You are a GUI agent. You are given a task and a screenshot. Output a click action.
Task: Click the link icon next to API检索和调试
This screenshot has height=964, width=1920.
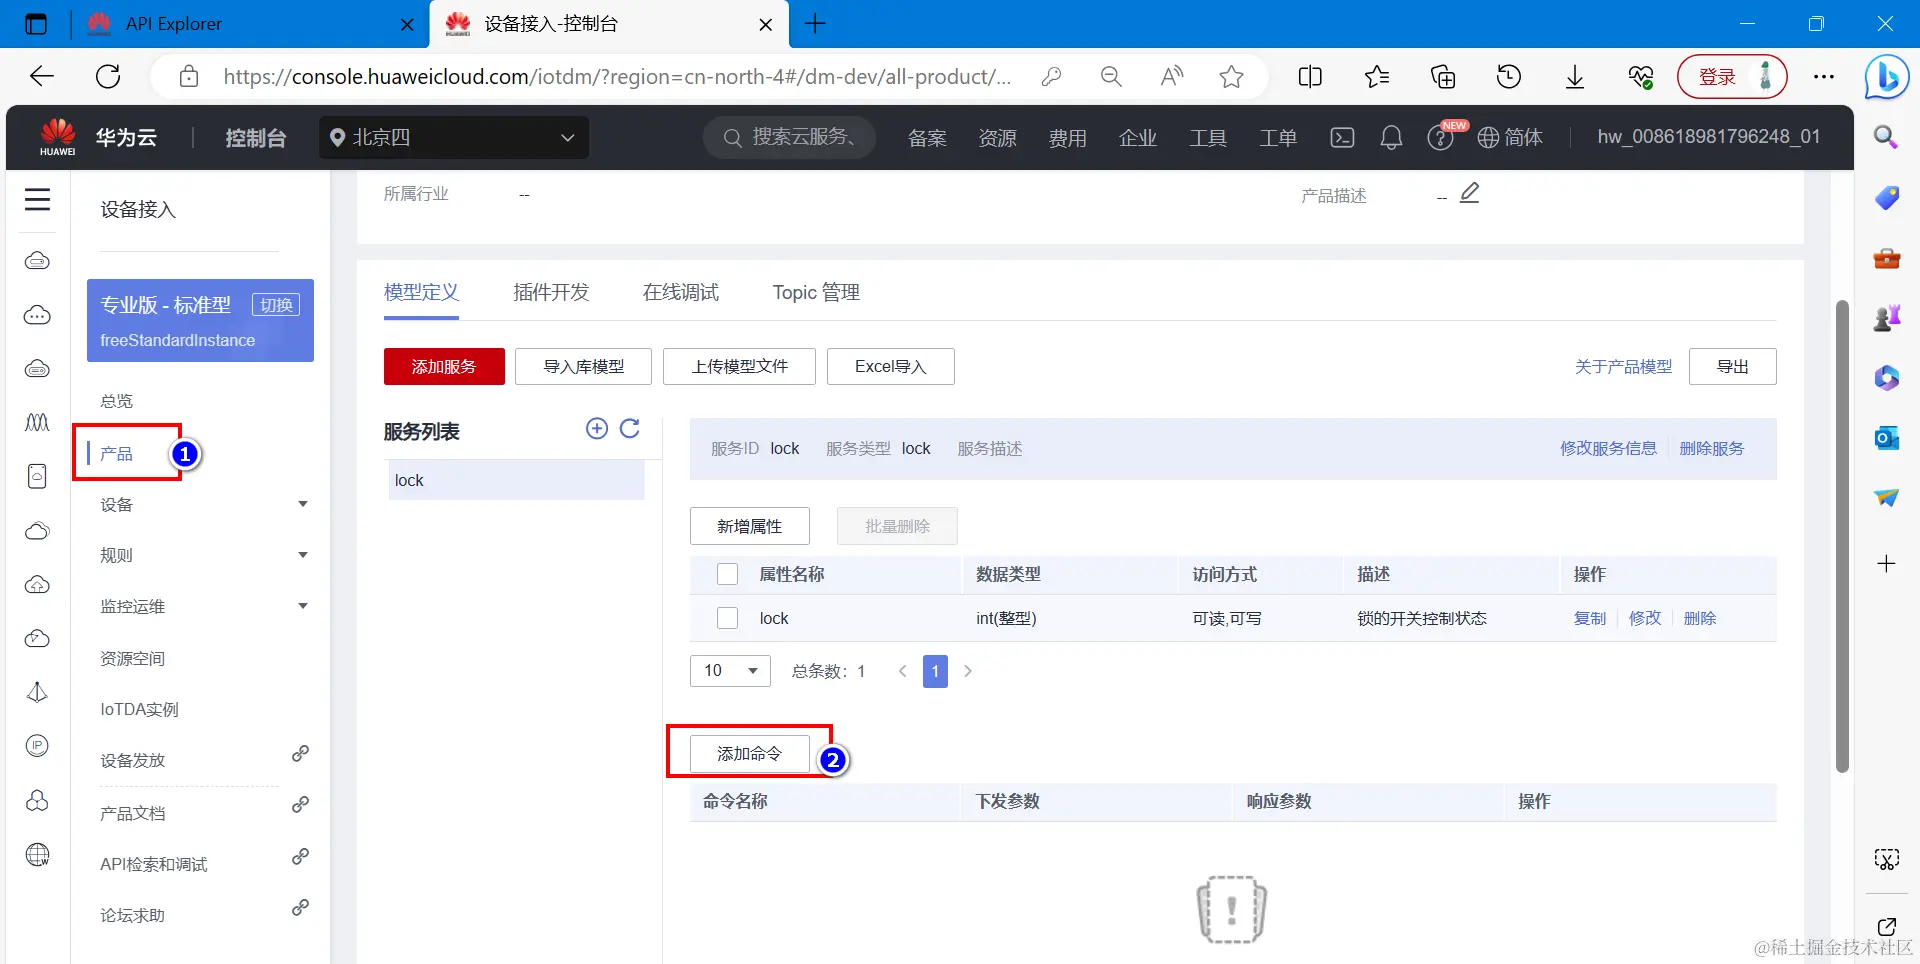click(300, 857)
